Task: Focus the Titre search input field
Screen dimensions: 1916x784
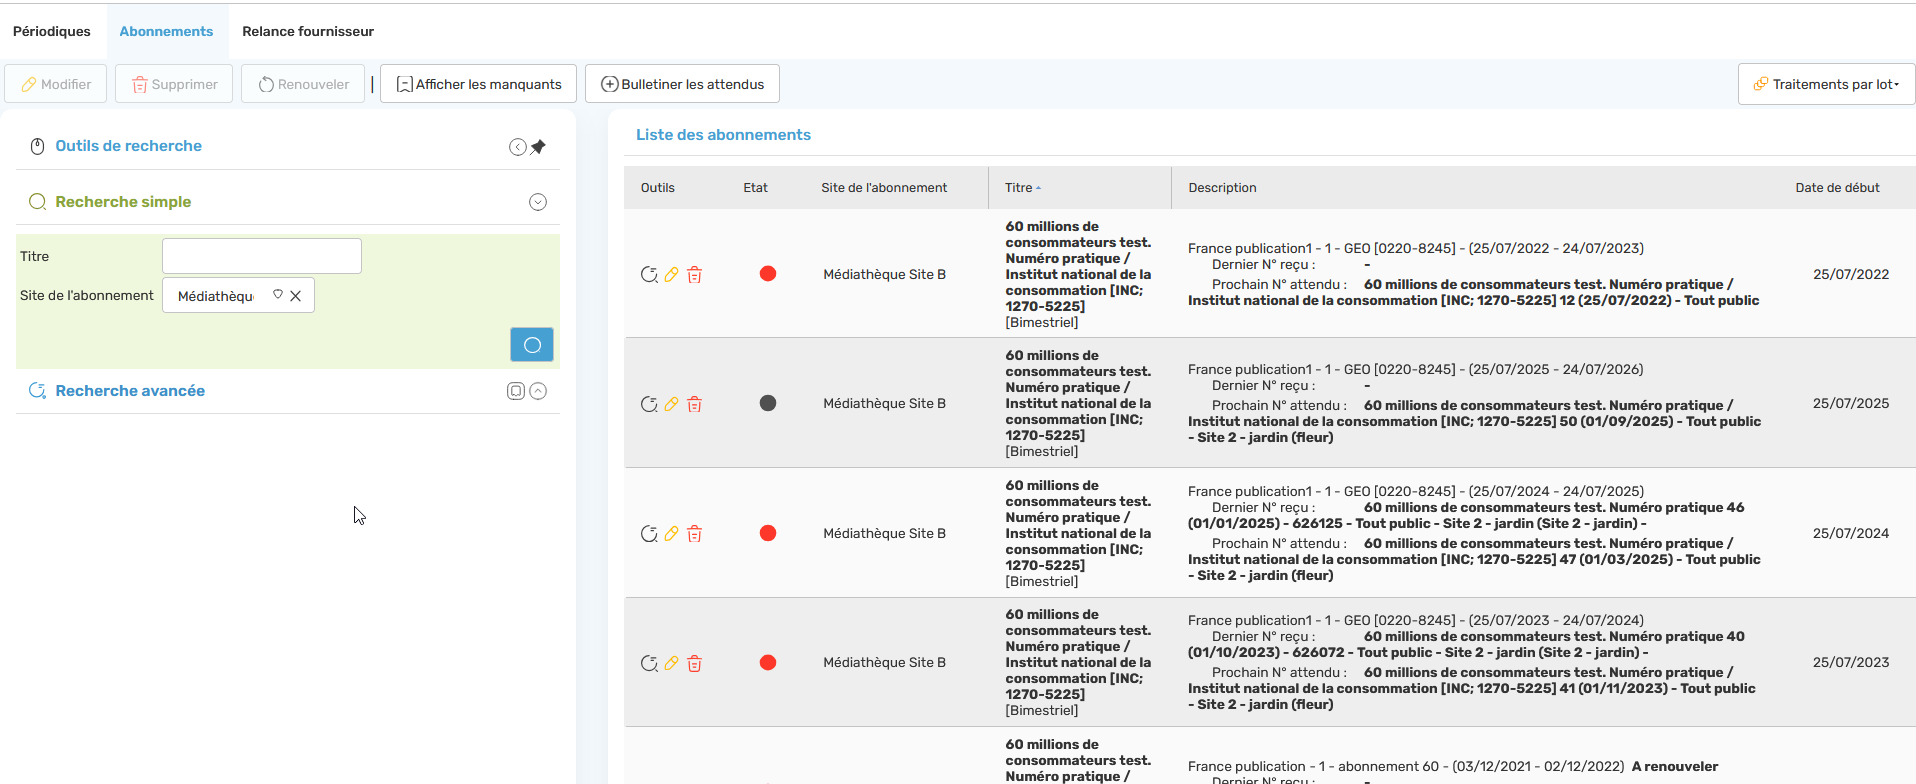Action: point(262,256)
